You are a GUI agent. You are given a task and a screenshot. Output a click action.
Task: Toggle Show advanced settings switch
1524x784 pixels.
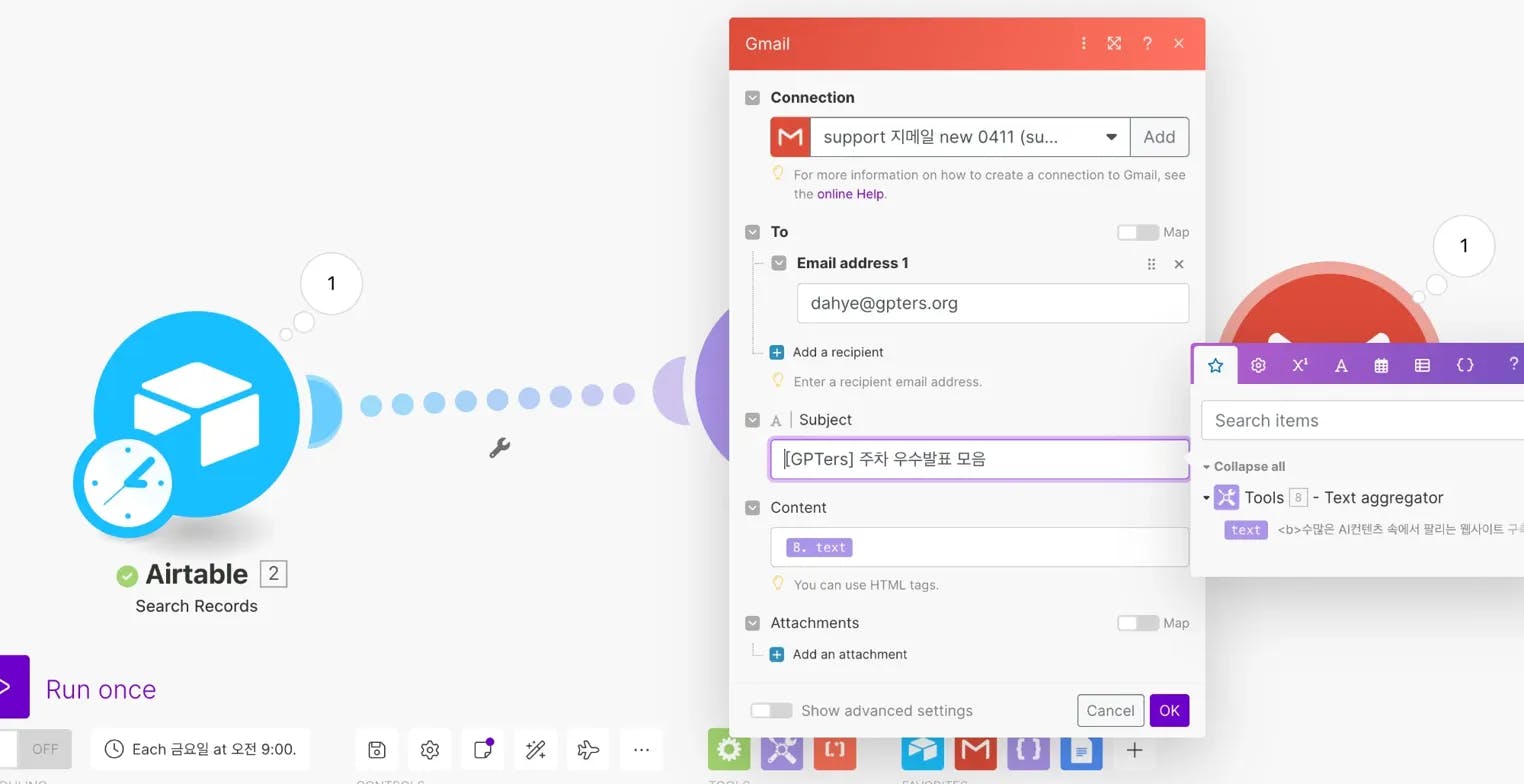(771, 711)
